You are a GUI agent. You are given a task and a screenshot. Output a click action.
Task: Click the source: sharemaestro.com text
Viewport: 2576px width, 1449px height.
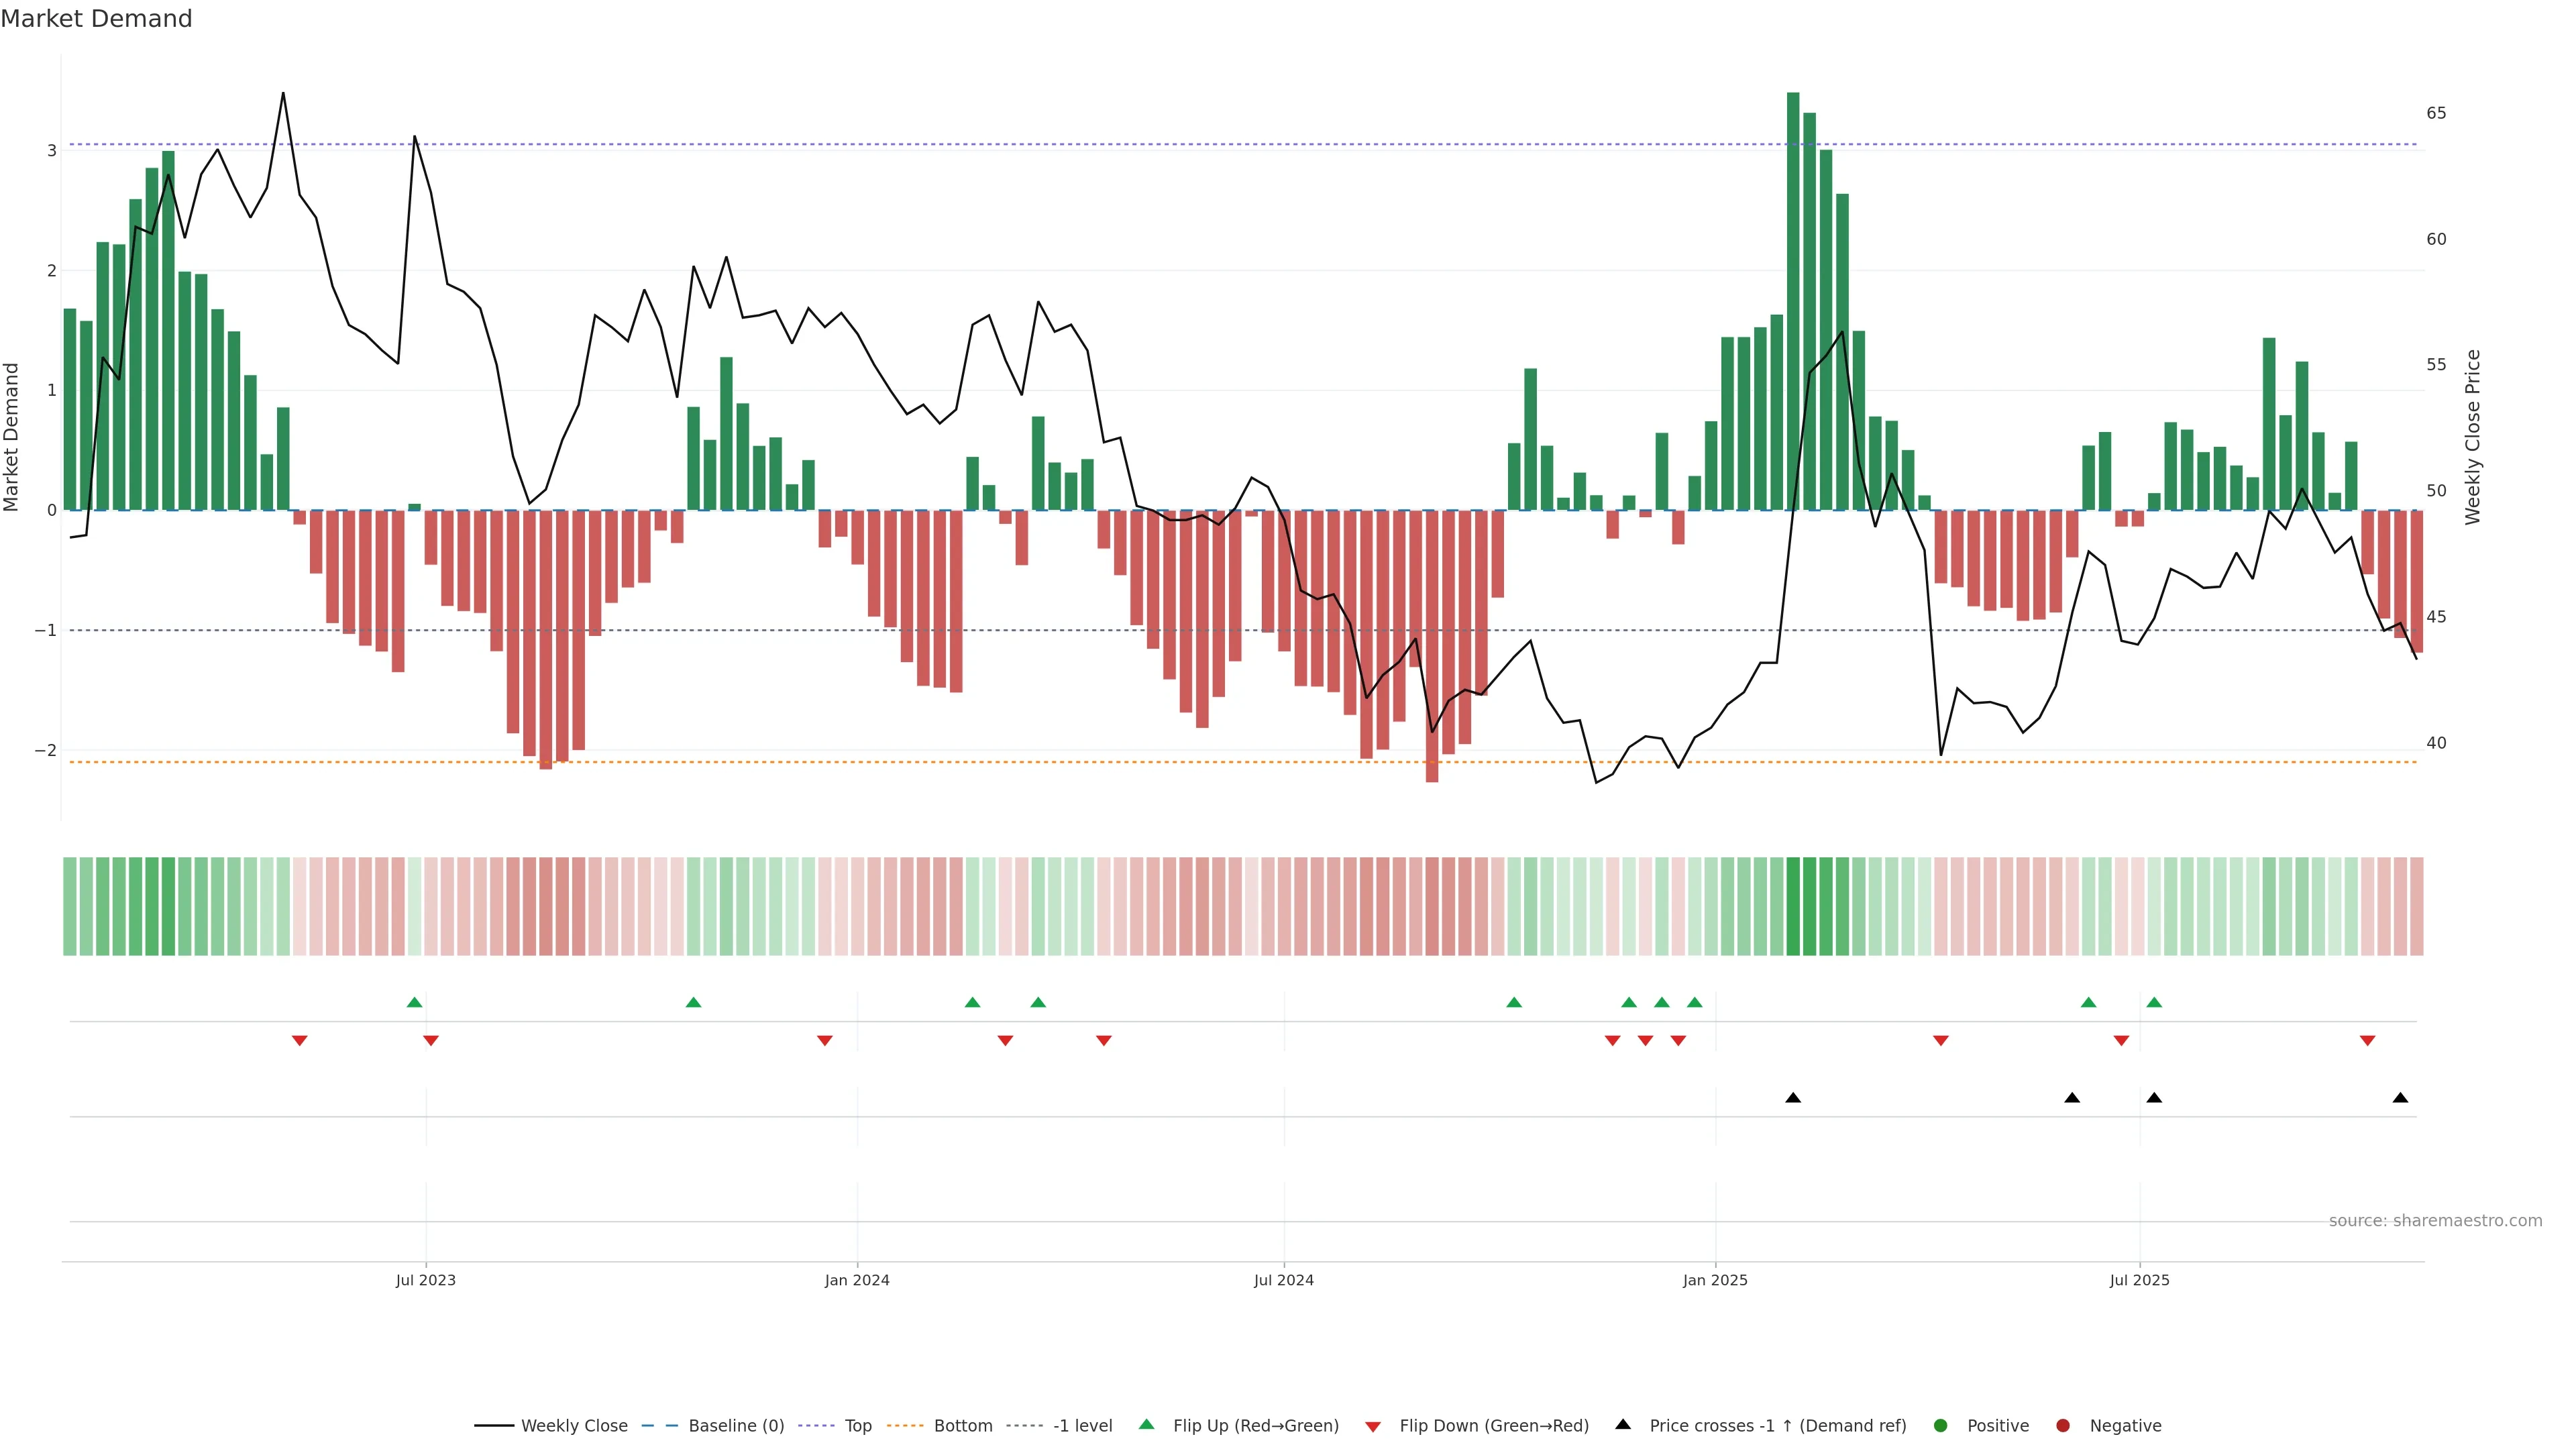[x=2435, y=1221]
